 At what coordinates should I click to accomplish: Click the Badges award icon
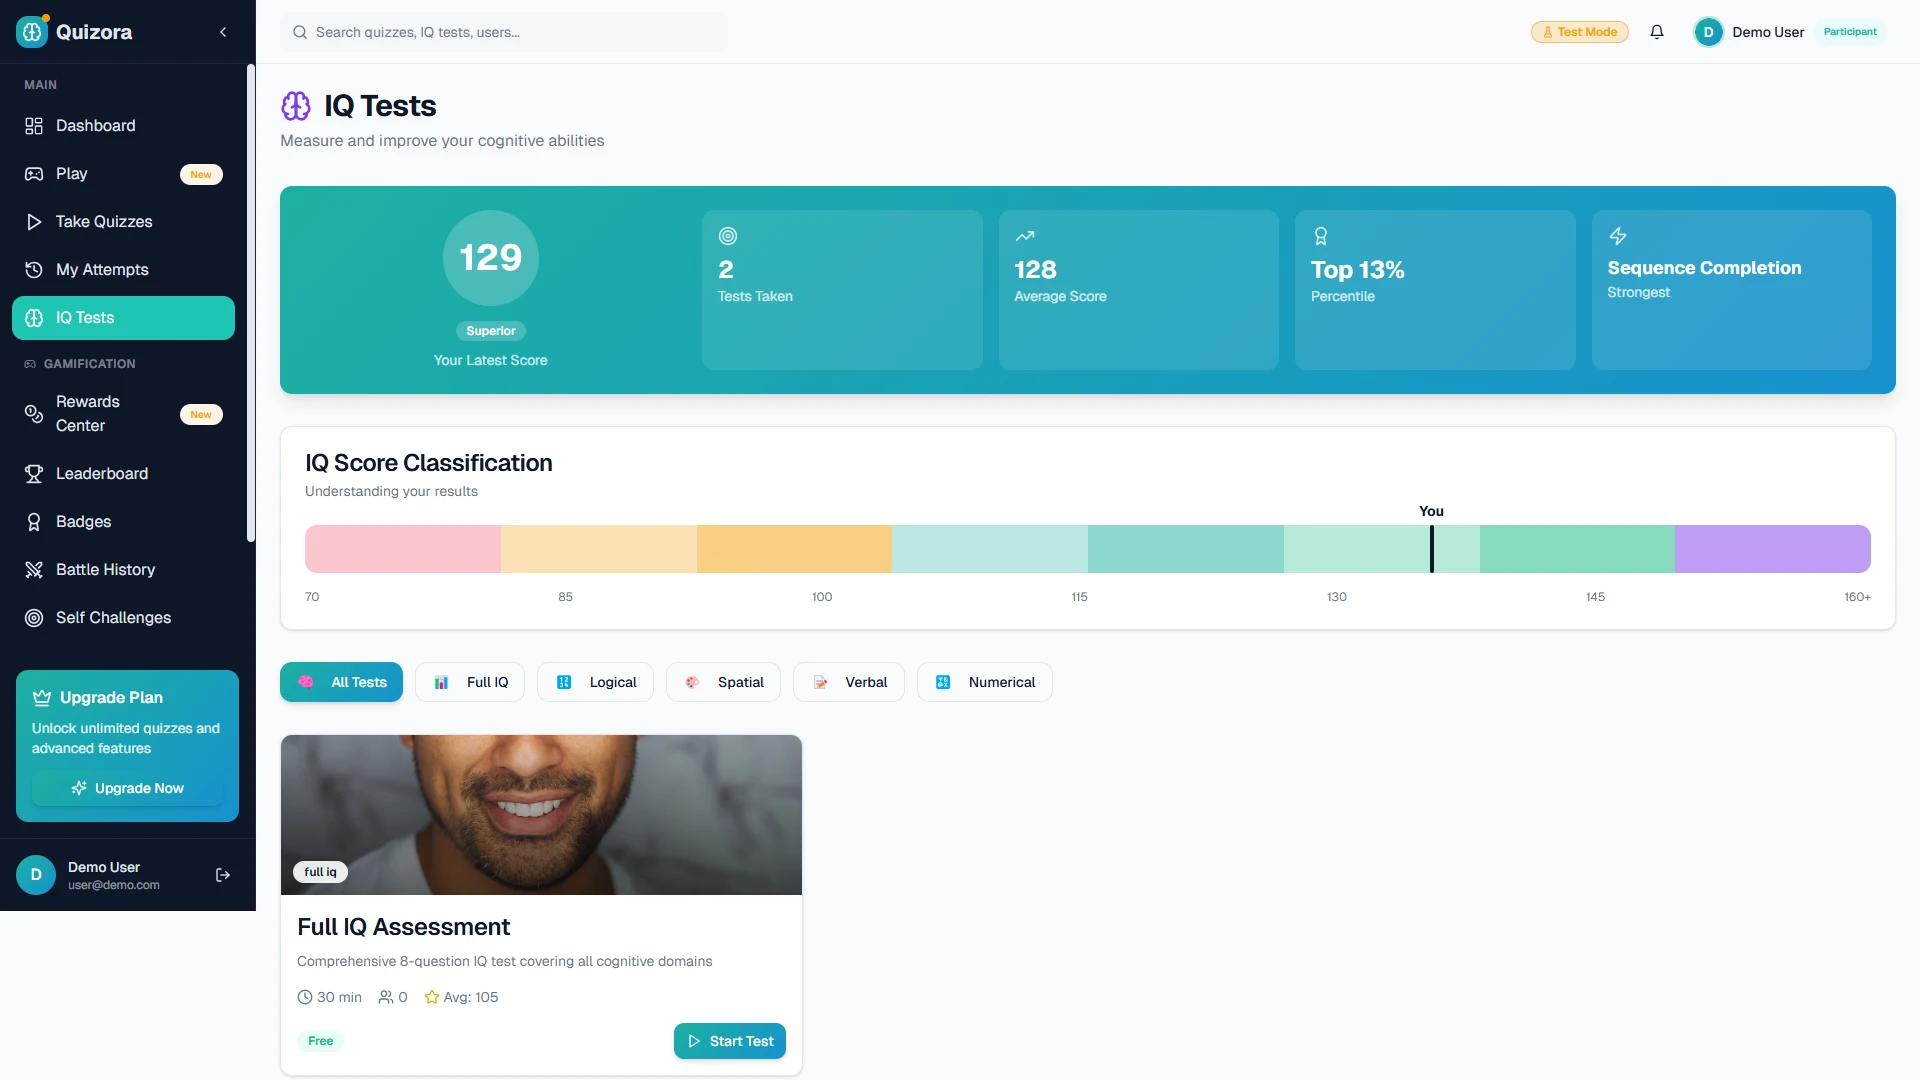pos(34,522)
